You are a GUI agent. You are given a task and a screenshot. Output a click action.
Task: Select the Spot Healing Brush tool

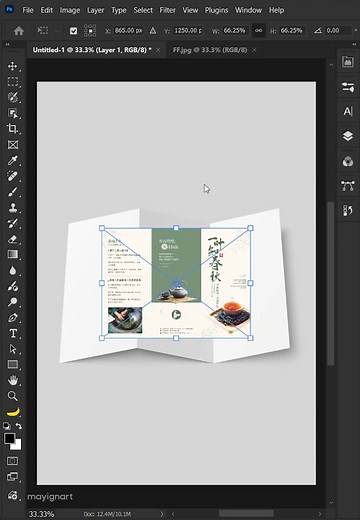[13, 176]
